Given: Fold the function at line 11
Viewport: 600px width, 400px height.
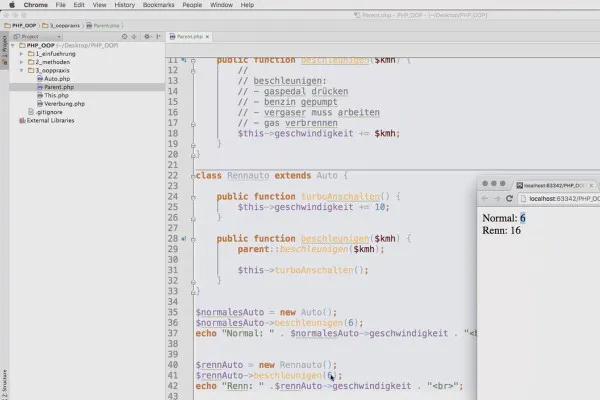Looking at the screenshot, I should (193, 60).
